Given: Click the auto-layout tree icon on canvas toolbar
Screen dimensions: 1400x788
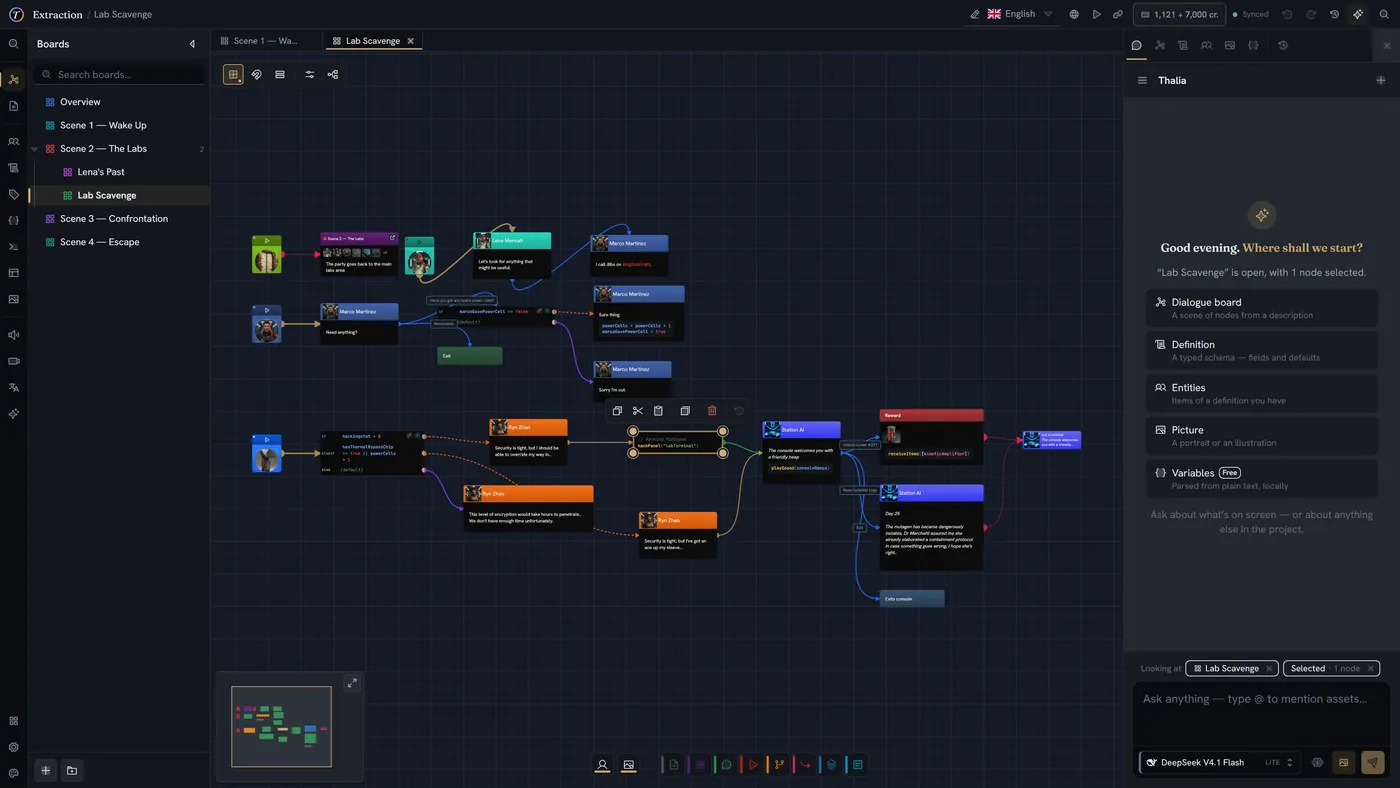Looking at the screenshot, I should [333, 74].
